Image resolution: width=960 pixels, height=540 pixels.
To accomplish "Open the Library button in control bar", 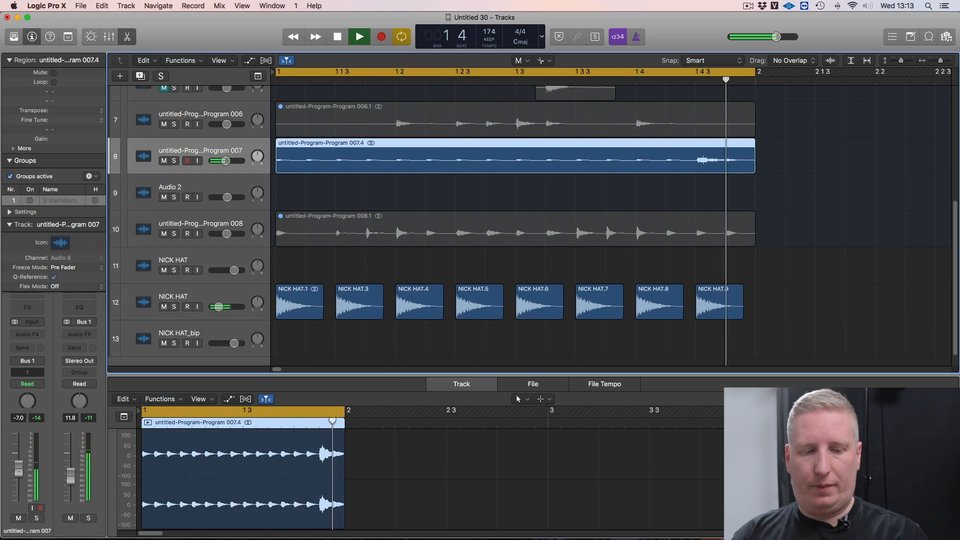I will click(x=13, y=37).
